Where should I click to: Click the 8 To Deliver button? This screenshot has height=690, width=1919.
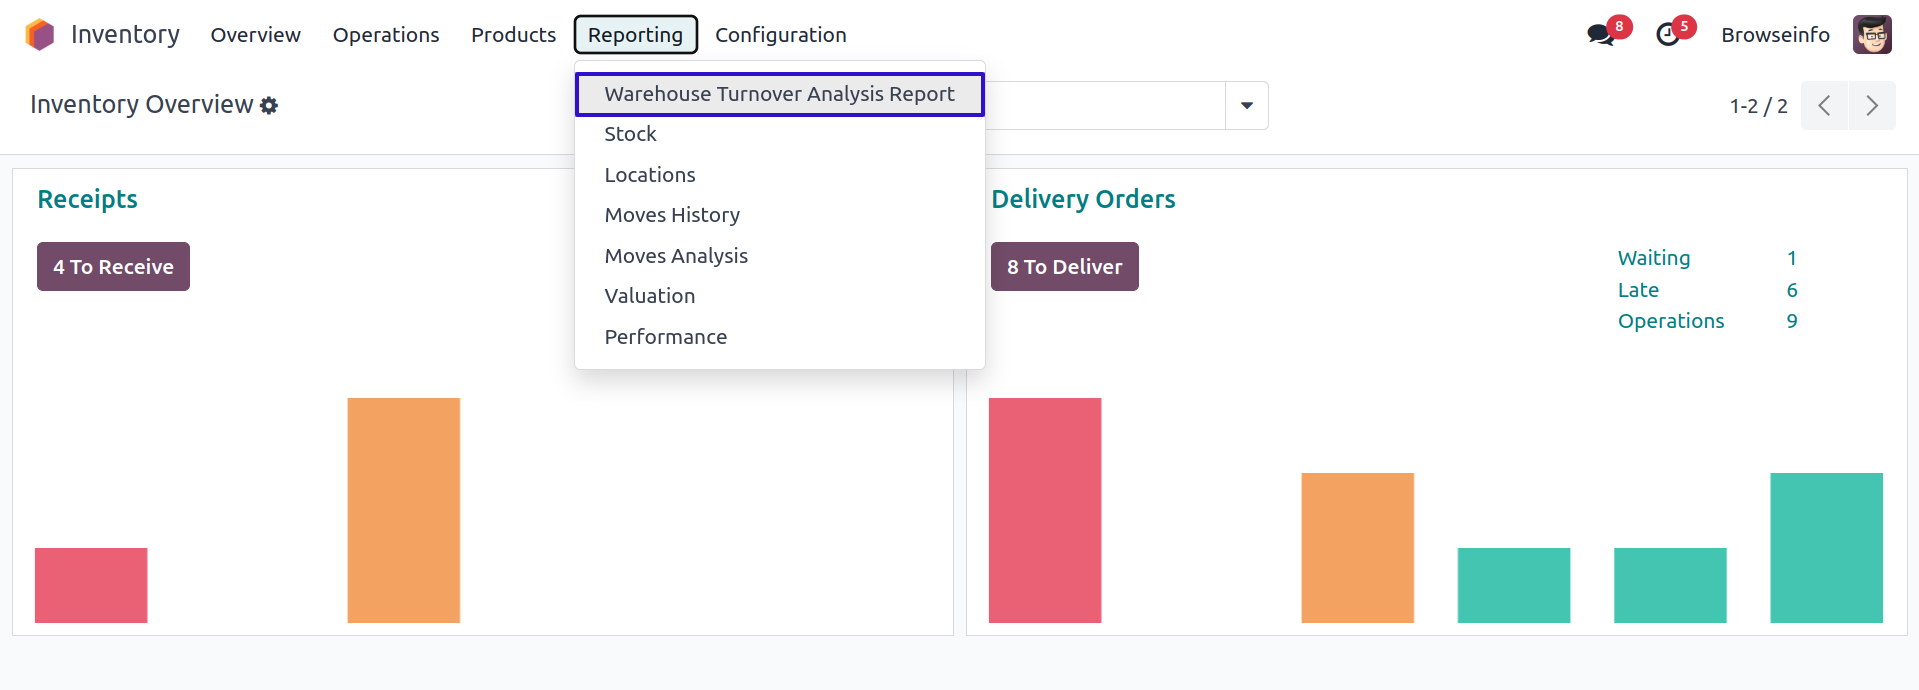[1064, 267]
